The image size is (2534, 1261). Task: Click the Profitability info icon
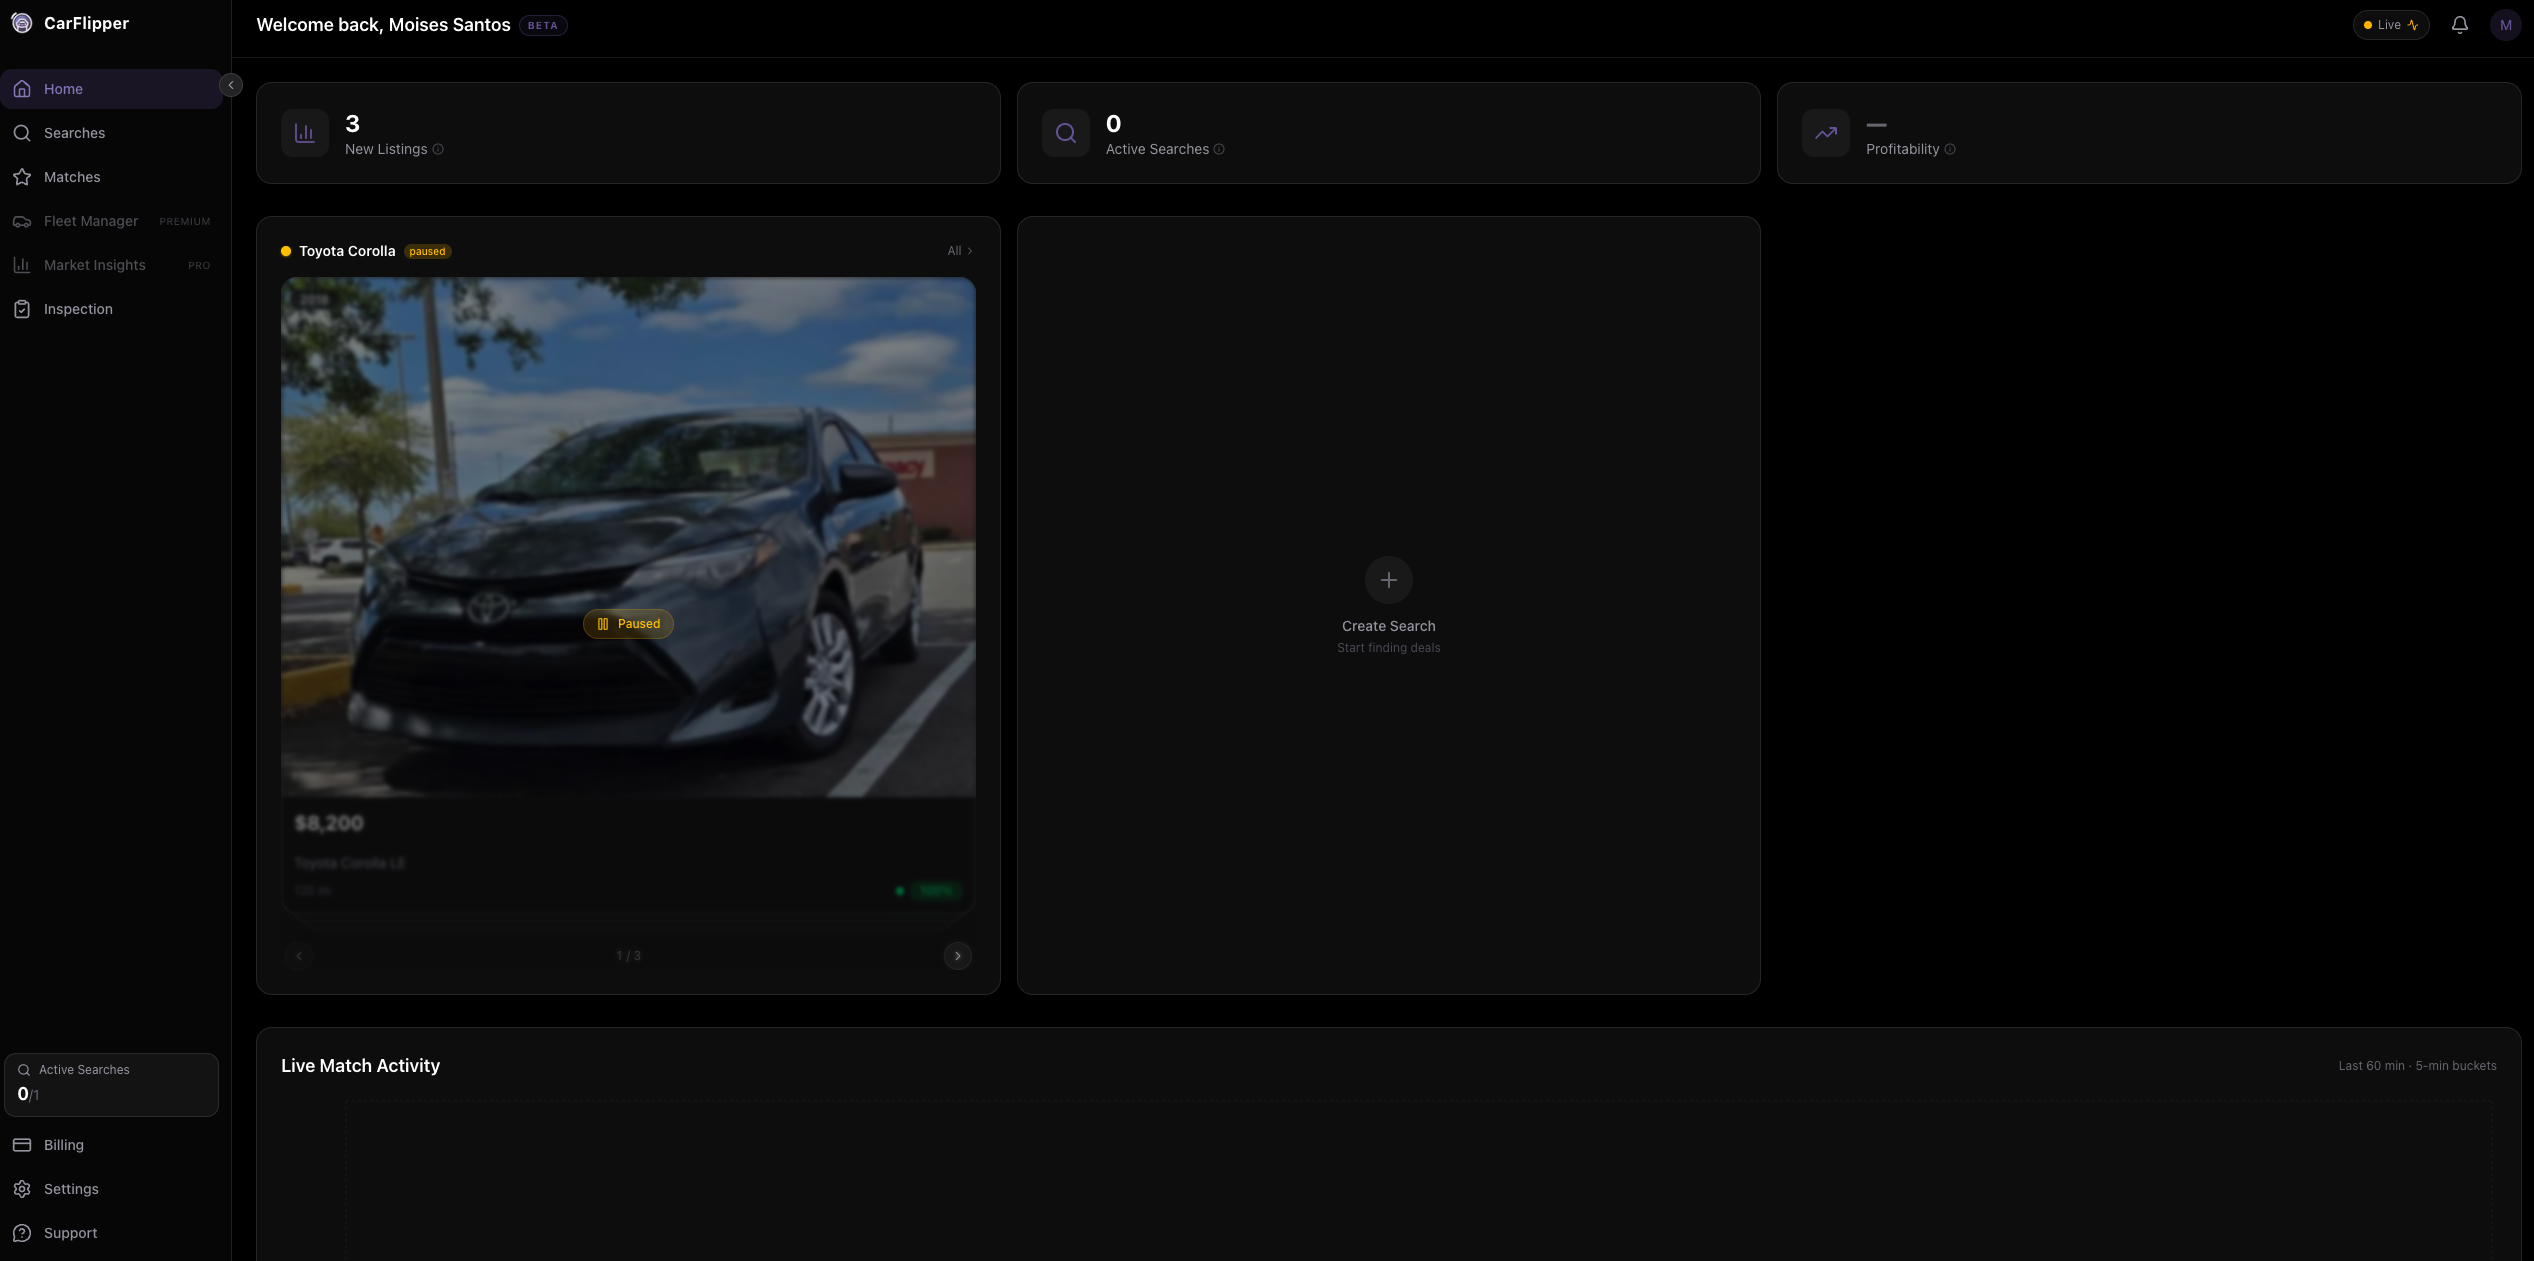coord(1949,150)
